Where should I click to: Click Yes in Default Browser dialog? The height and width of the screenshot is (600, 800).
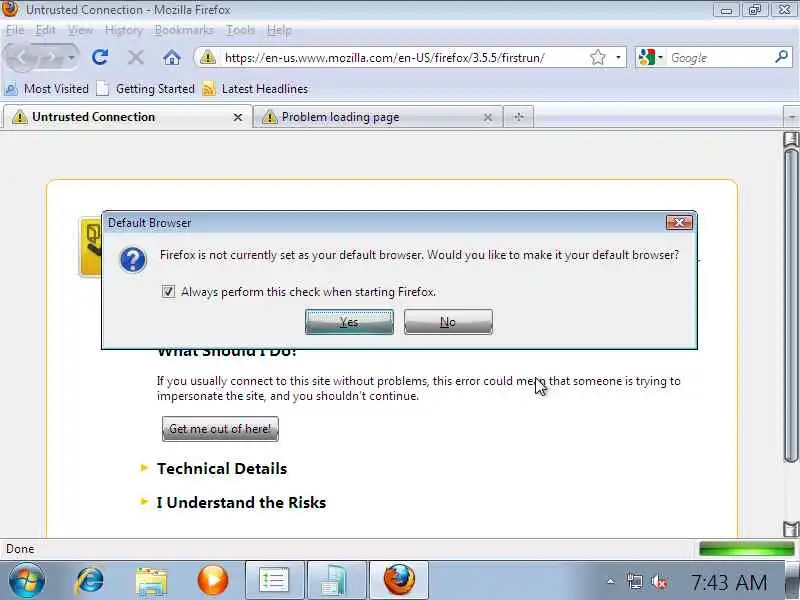click(349, 322)
